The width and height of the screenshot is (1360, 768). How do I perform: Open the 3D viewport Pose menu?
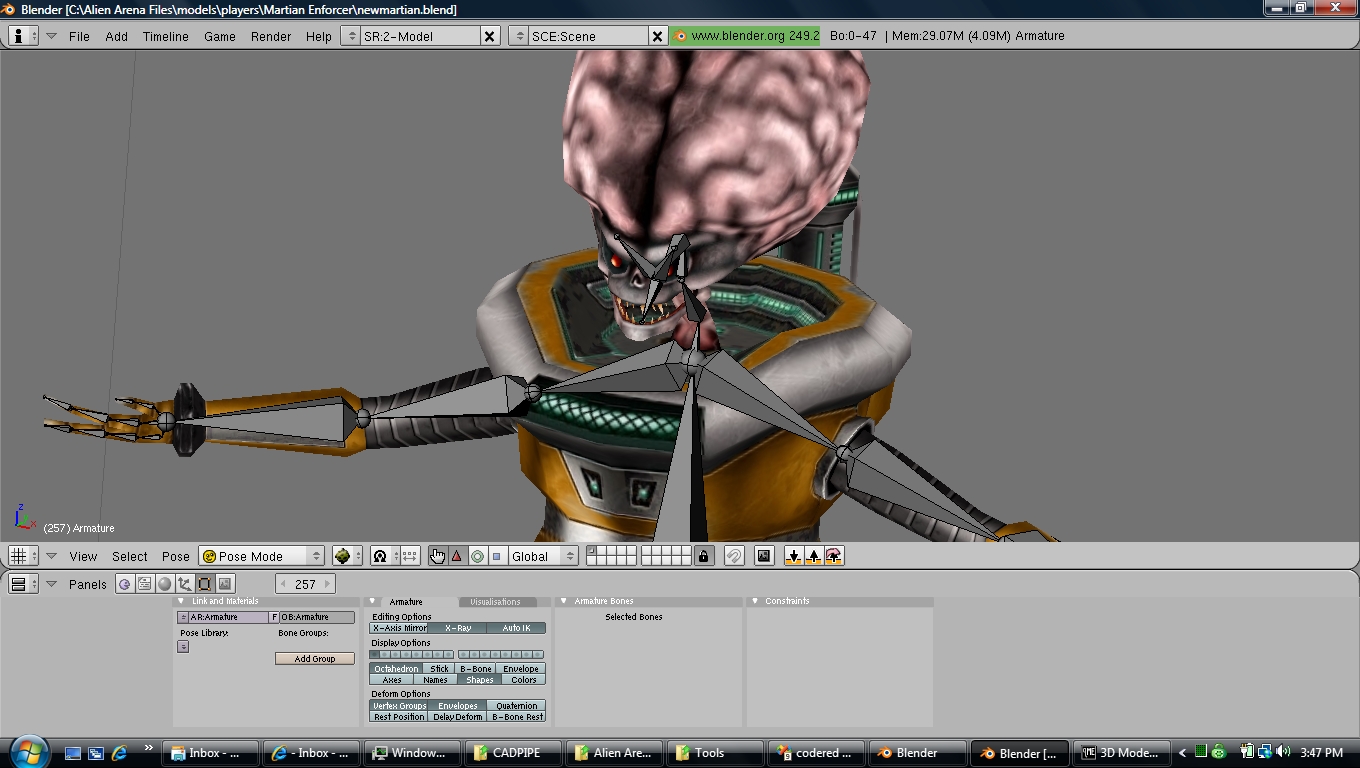(x=175, y=556)
